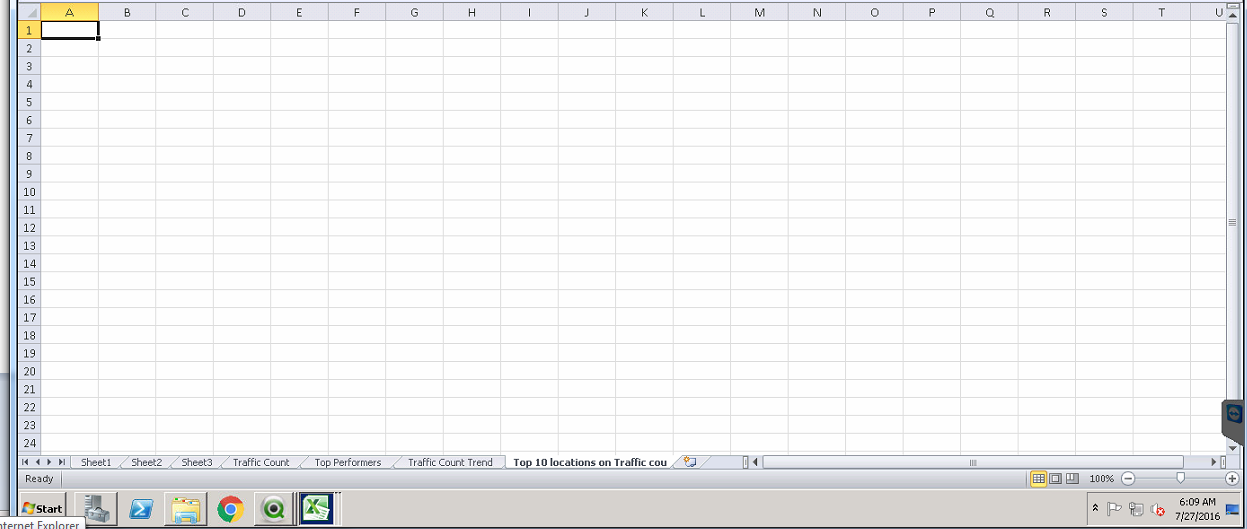
Task: Click the vertical scrollbar thumb
Action: coord(1233,222)
